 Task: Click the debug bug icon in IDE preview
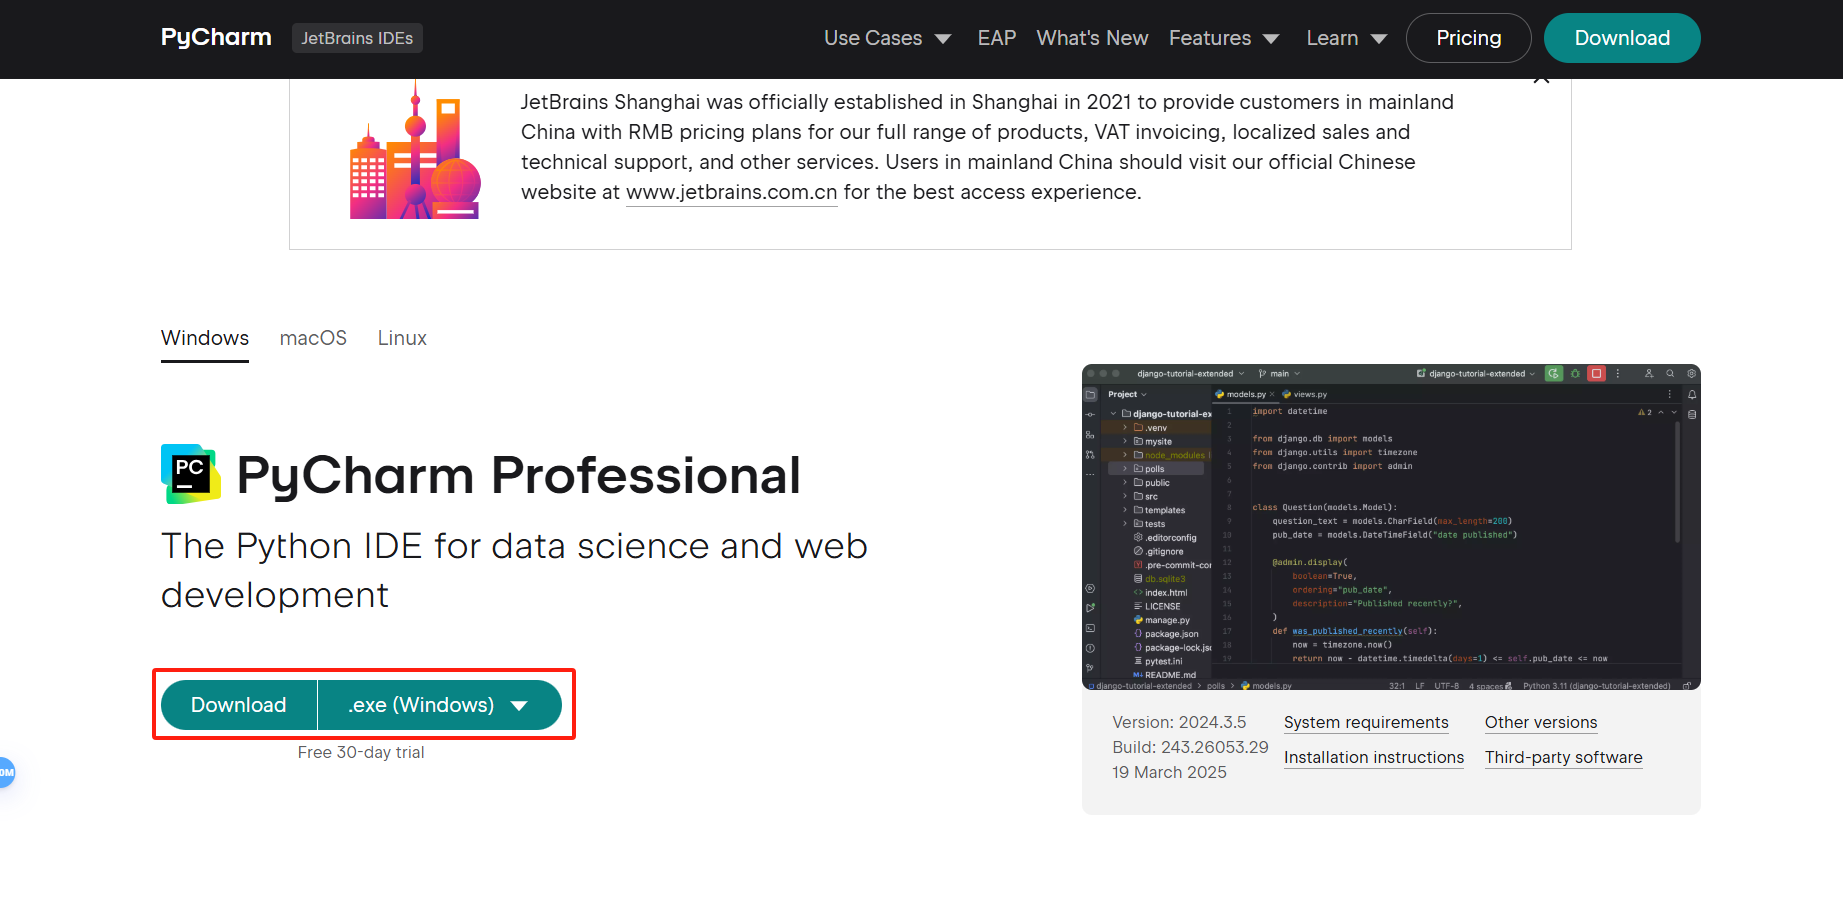(1575, 374)
